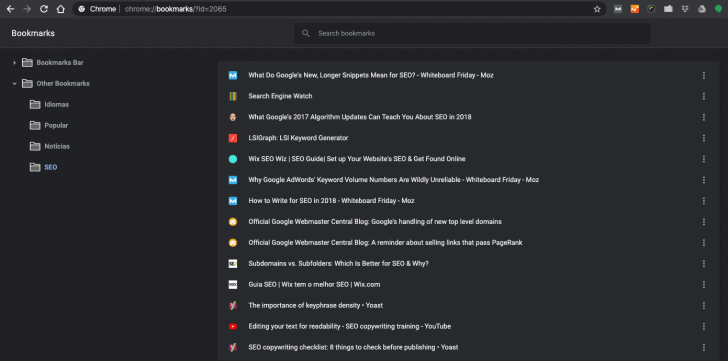The height and width of the screenshot is (361, 728).
Task: Open the camera screenshot extension
Action: tap(668, 9)
